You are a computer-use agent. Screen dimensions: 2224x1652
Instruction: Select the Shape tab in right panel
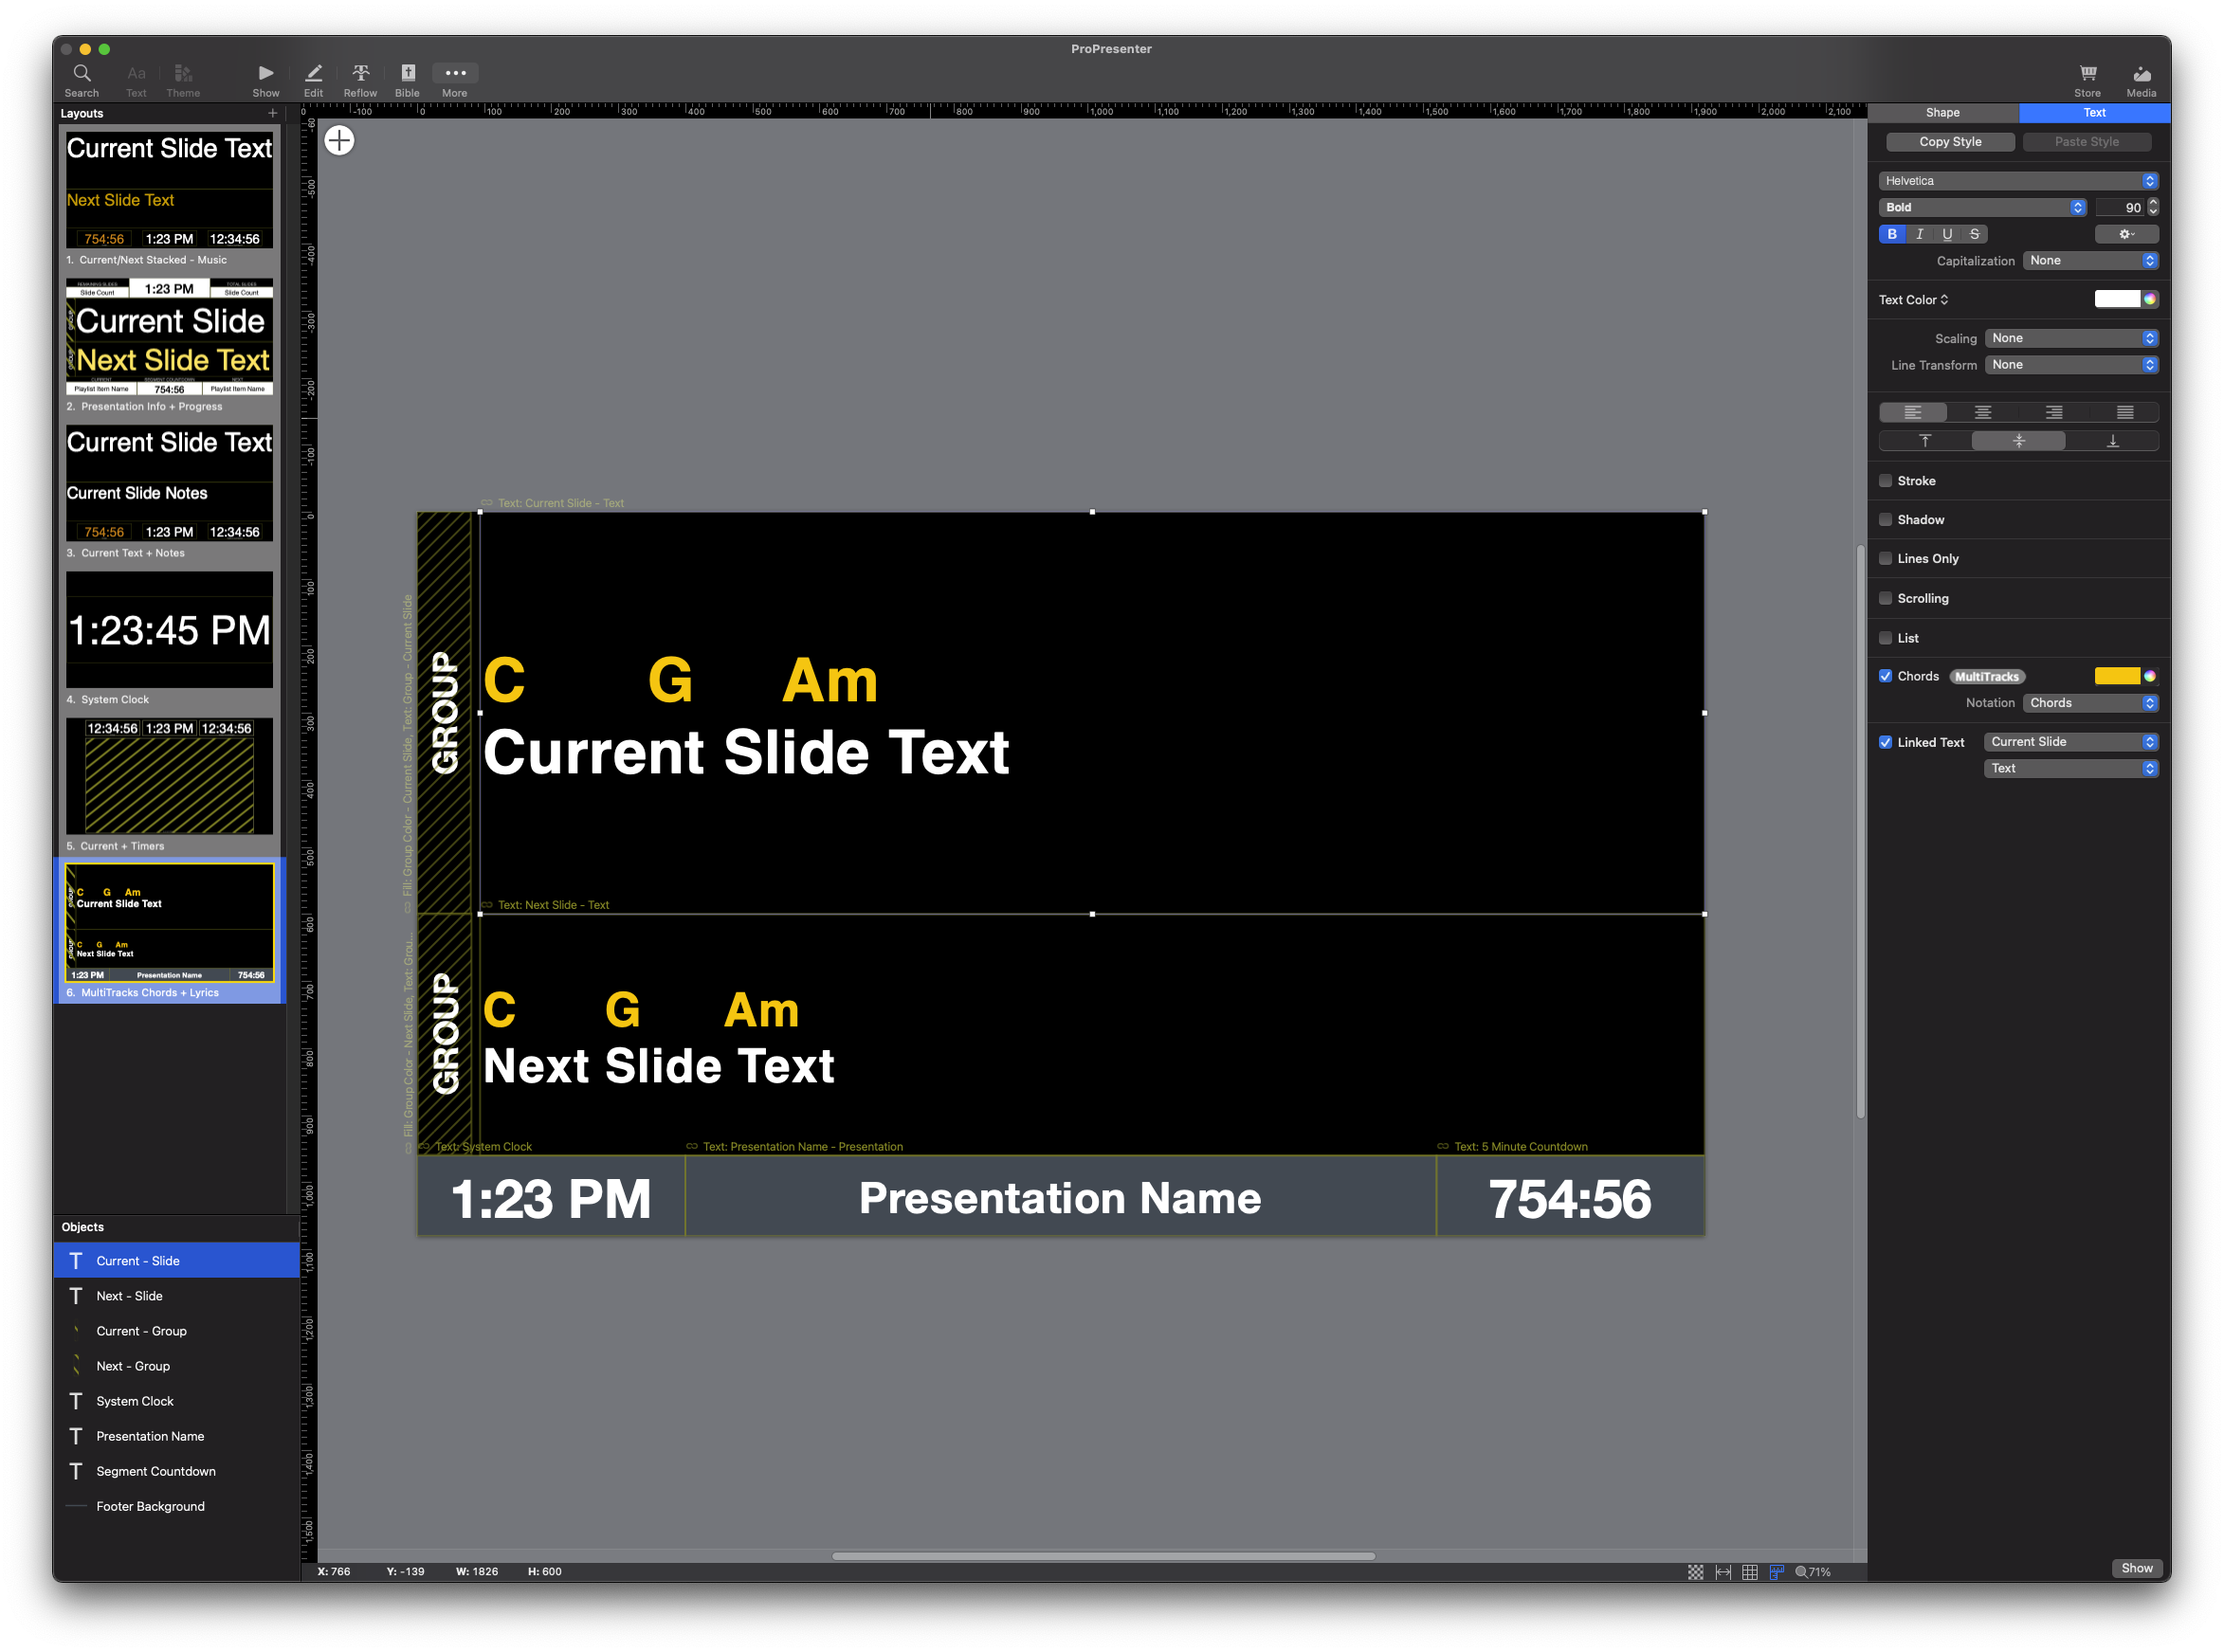pos(1944,113)
